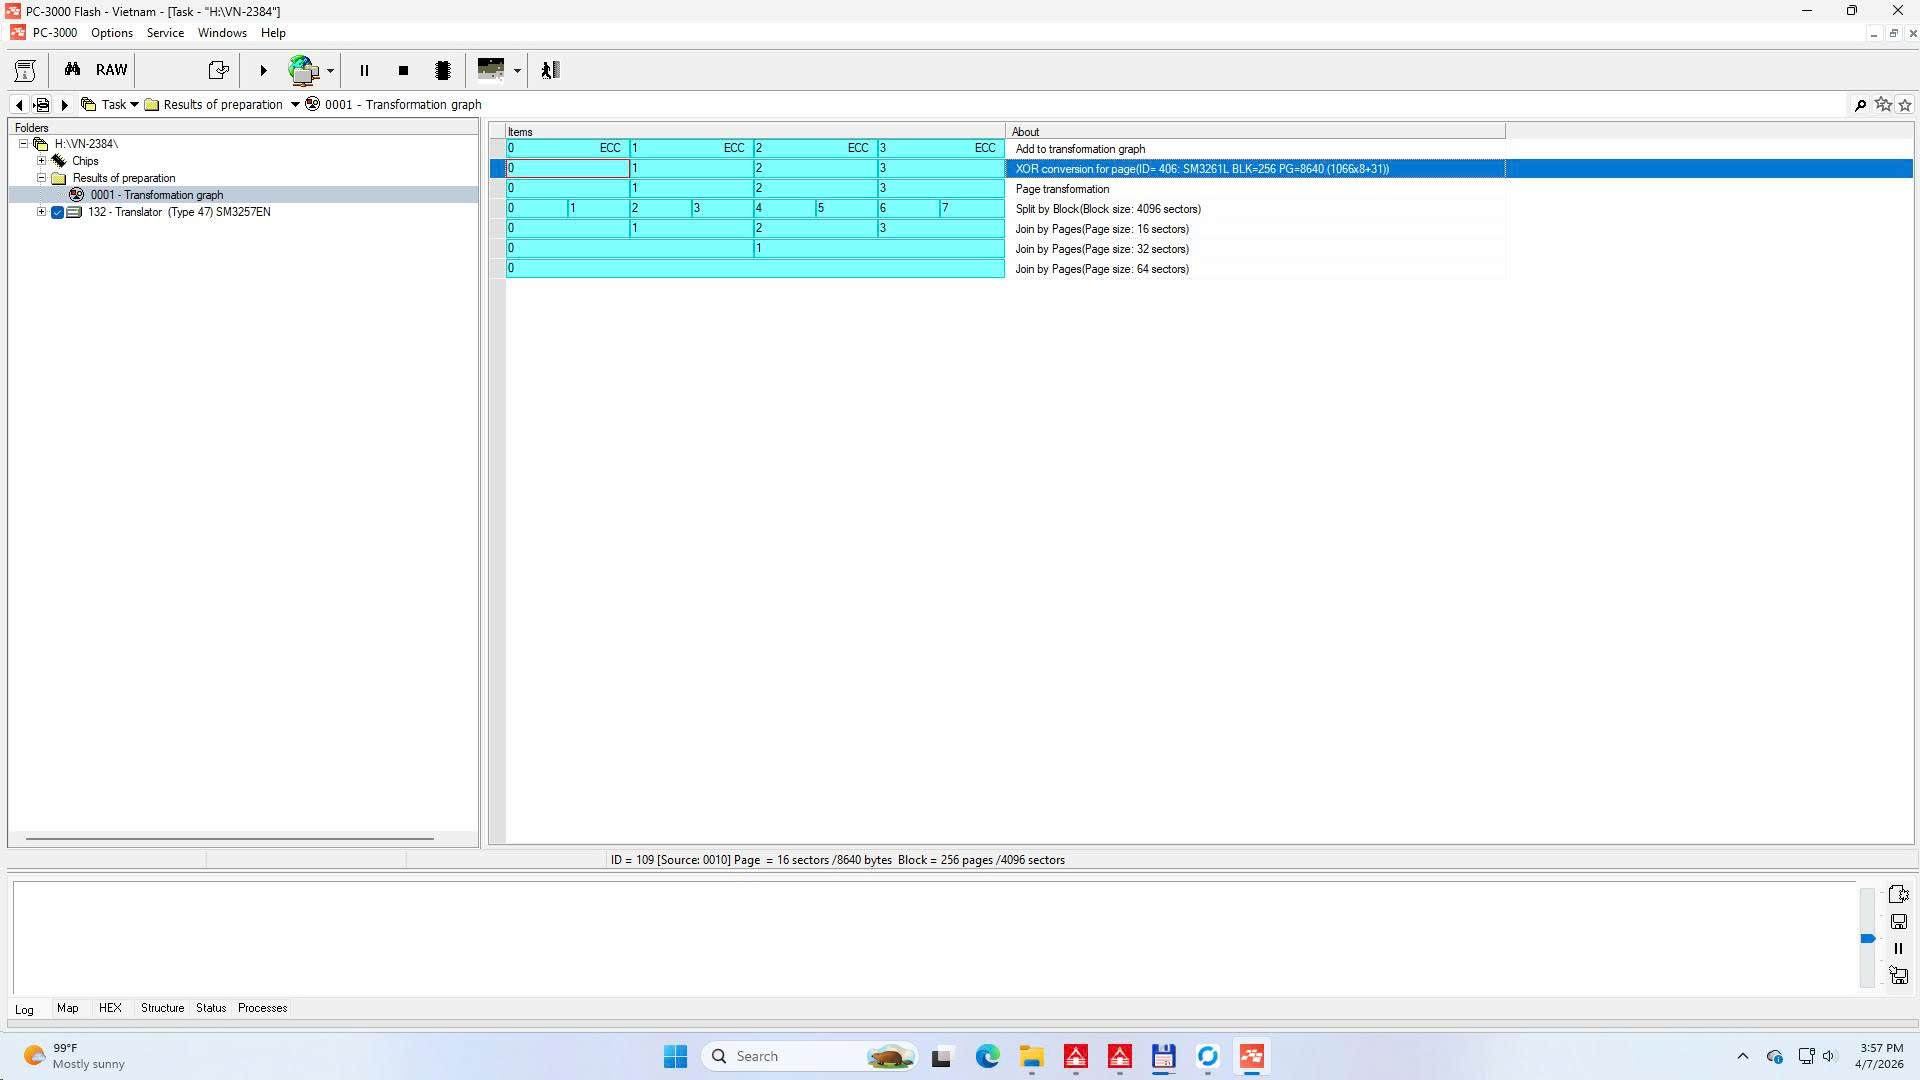The height and width of the screenshot is (1080, 1920).
Task: Expand the Chips tree node
Action: [x=42, y=161]
